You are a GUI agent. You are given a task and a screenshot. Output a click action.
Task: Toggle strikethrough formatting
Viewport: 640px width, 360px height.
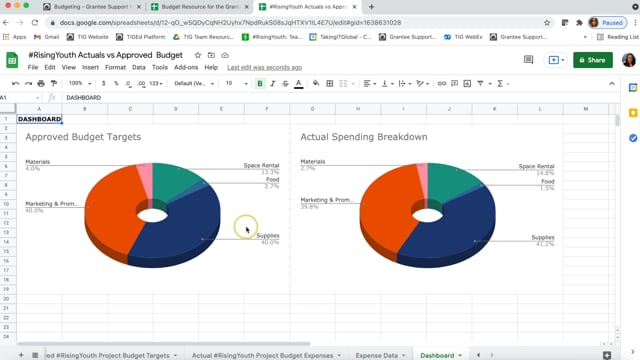click(285, 84)
